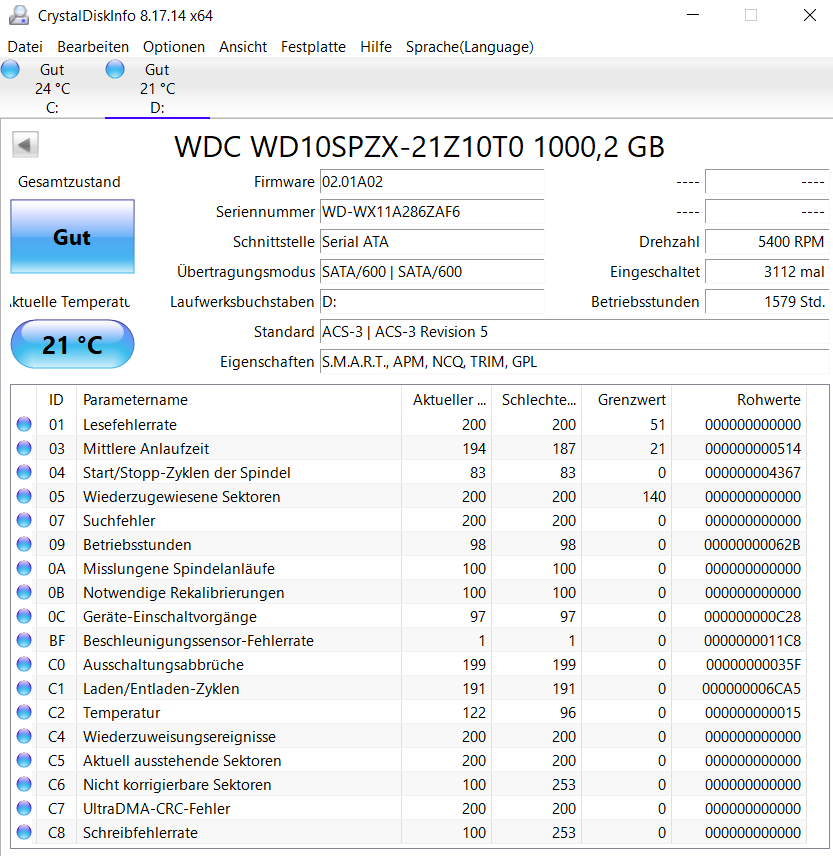
Task: Click the blue Gut health status button
Action: pos(71,236)
